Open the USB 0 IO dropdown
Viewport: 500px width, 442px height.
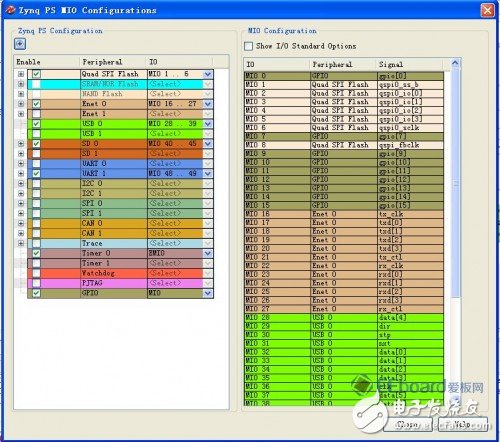[x=208, y=124]
